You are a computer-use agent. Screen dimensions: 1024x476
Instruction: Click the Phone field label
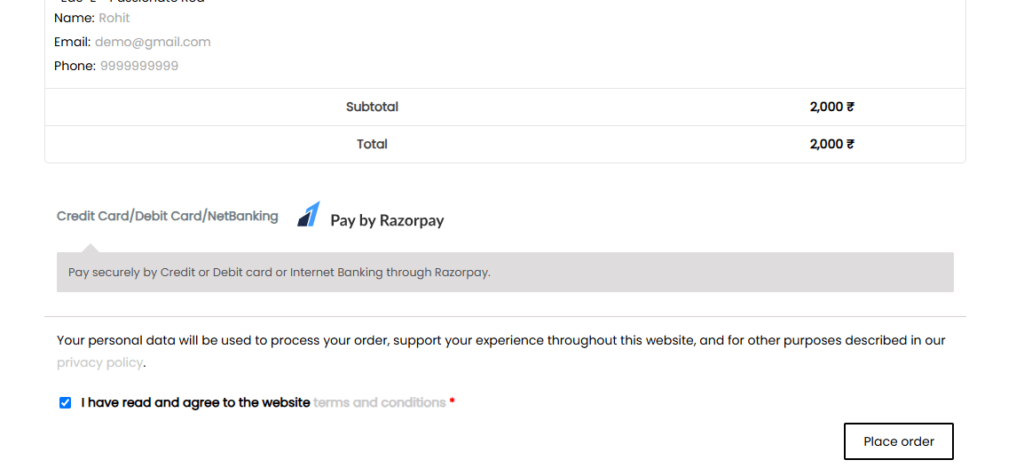click(75, 66)
